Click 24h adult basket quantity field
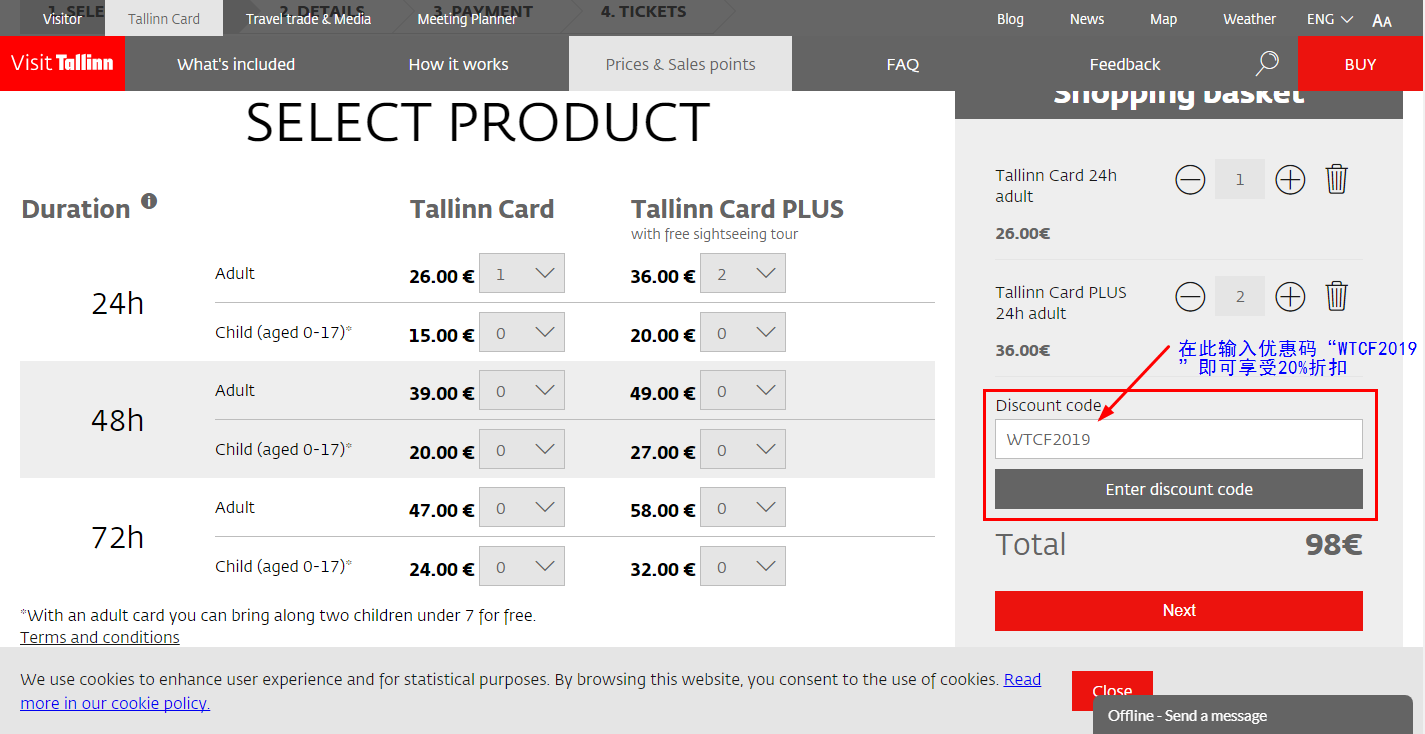Screen dimensions: 1425x734 [1240, 180]
